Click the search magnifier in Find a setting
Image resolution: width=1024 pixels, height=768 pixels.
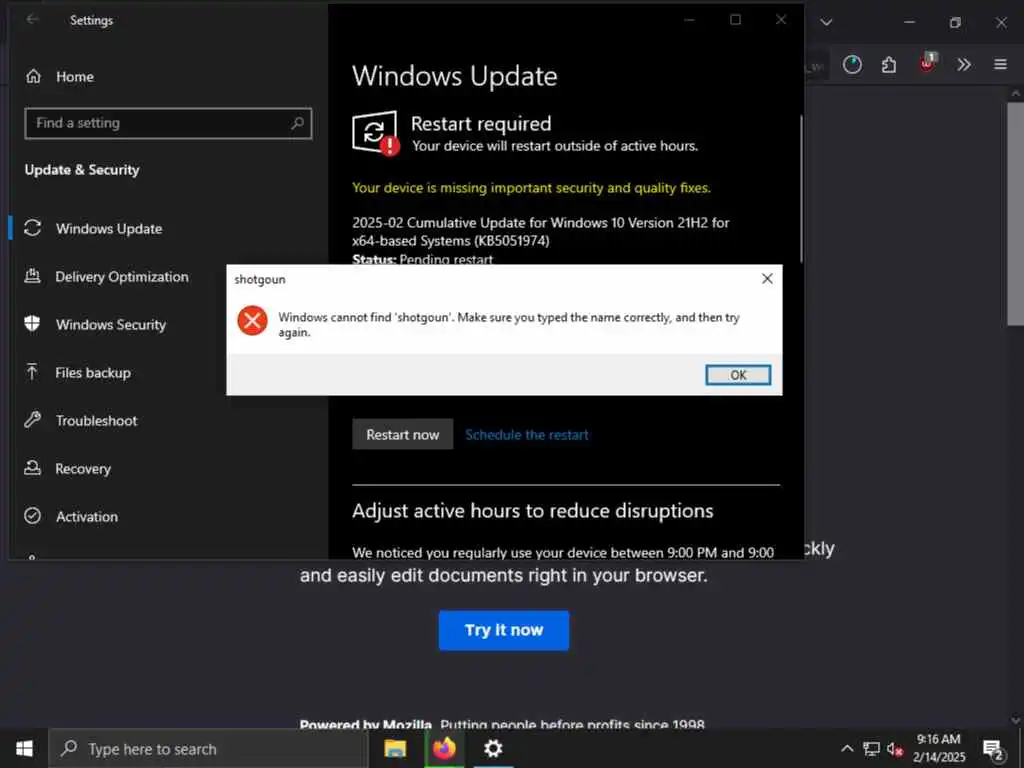297,123
